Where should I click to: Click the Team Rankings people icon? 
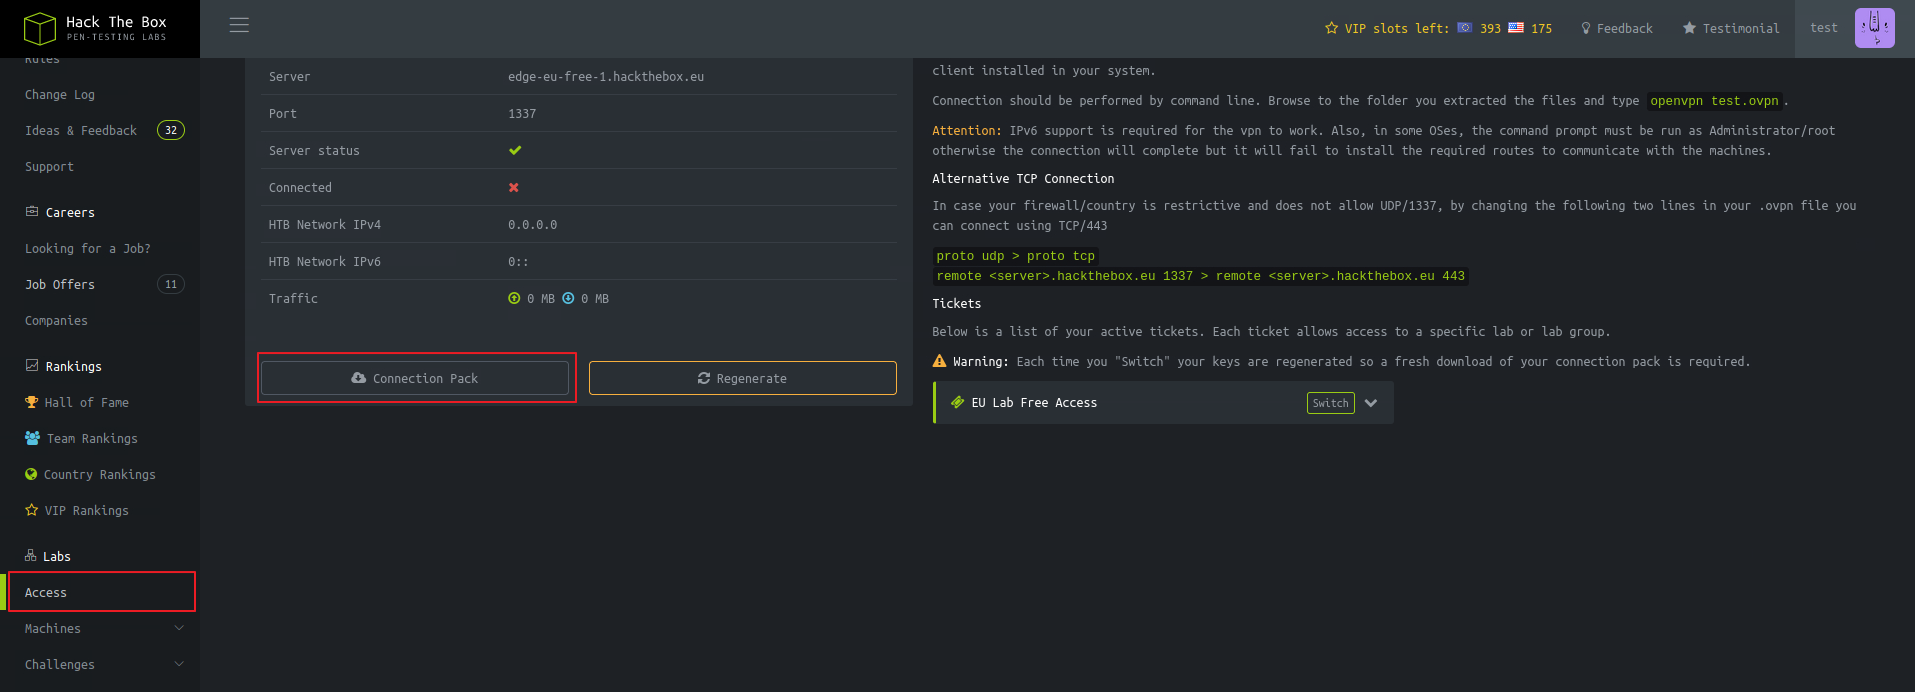(32, 438)
